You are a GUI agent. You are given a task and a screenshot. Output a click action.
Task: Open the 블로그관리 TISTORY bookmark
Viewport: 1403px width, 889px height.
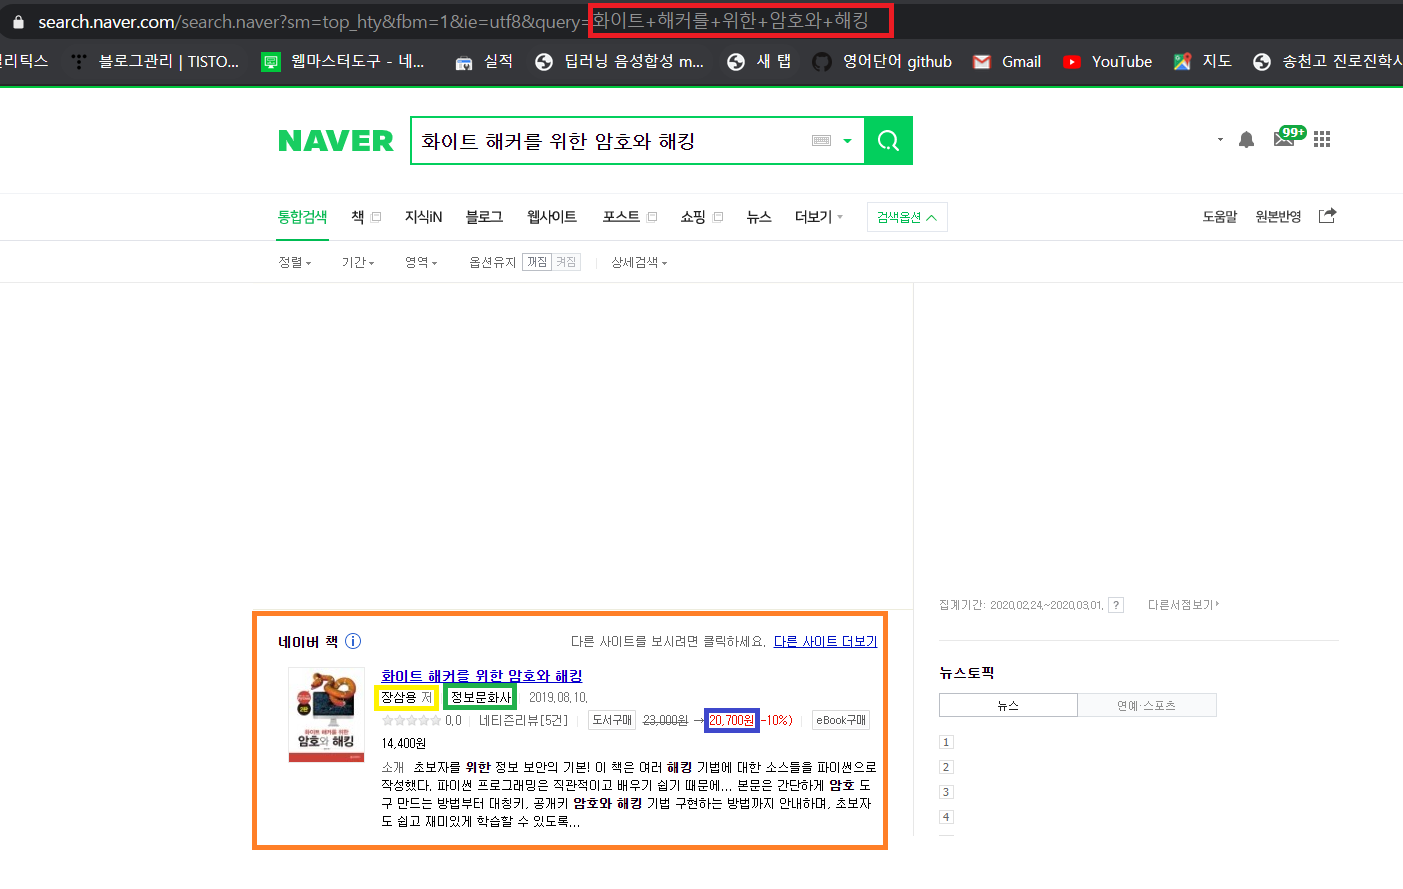click(x=155, y=61)
